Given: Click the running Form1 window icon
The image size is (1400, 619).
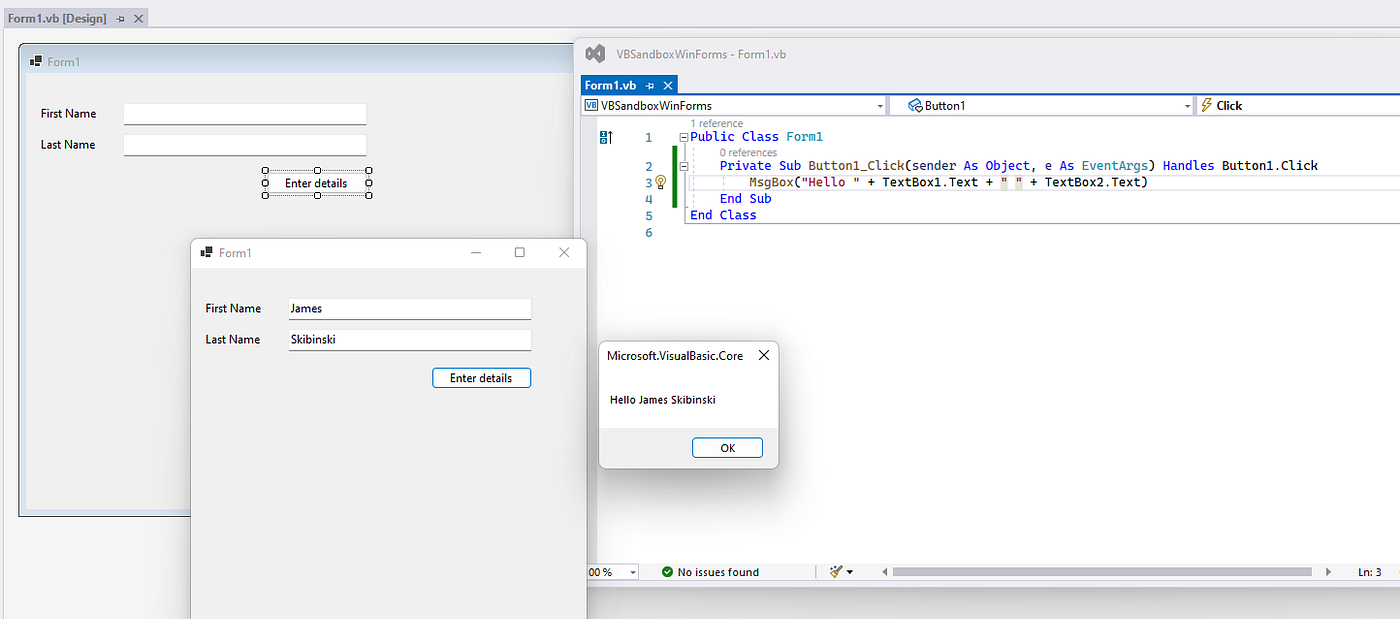Looking at the screenshot, I should click(x=207, y=253).
